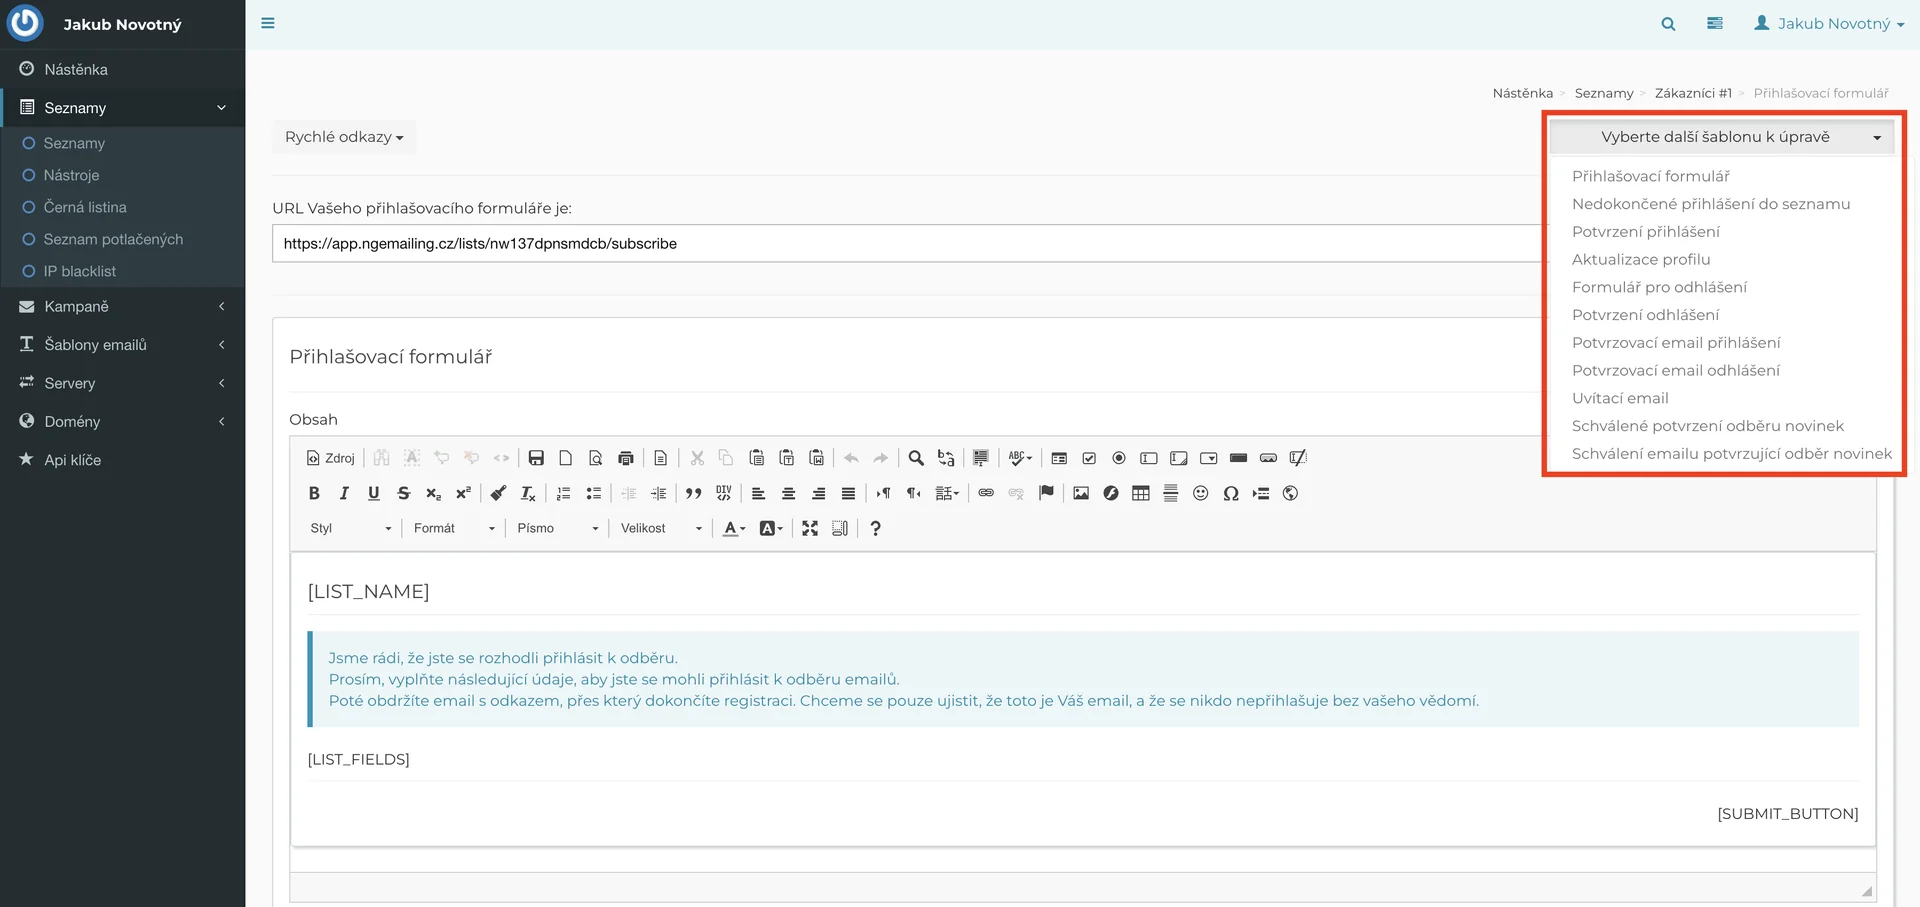The image size is (1920, 907).
Task: Insert a checkbox form field
Action: [1089, 458]
